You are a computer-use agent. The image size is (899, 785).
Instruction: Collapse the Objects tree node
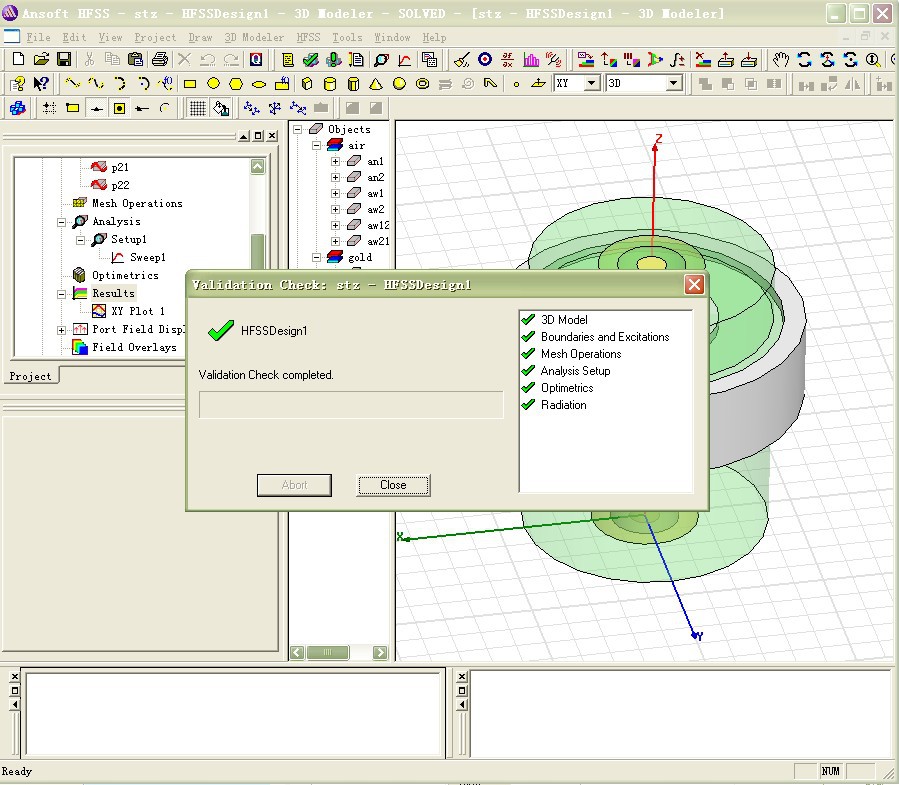(x=298, y=130)
